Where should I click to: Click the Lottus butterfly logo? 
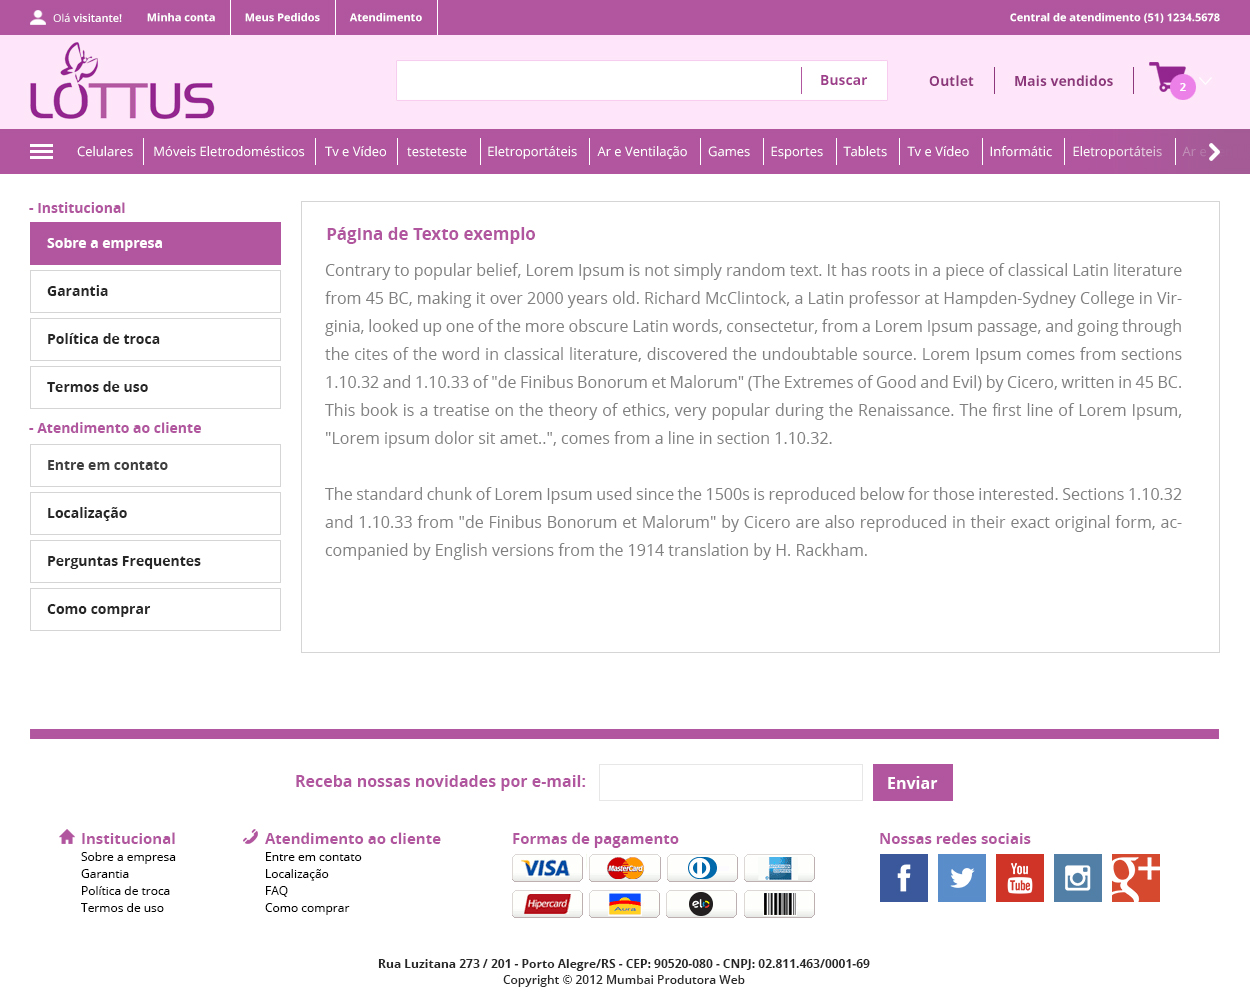click(122, 82)
